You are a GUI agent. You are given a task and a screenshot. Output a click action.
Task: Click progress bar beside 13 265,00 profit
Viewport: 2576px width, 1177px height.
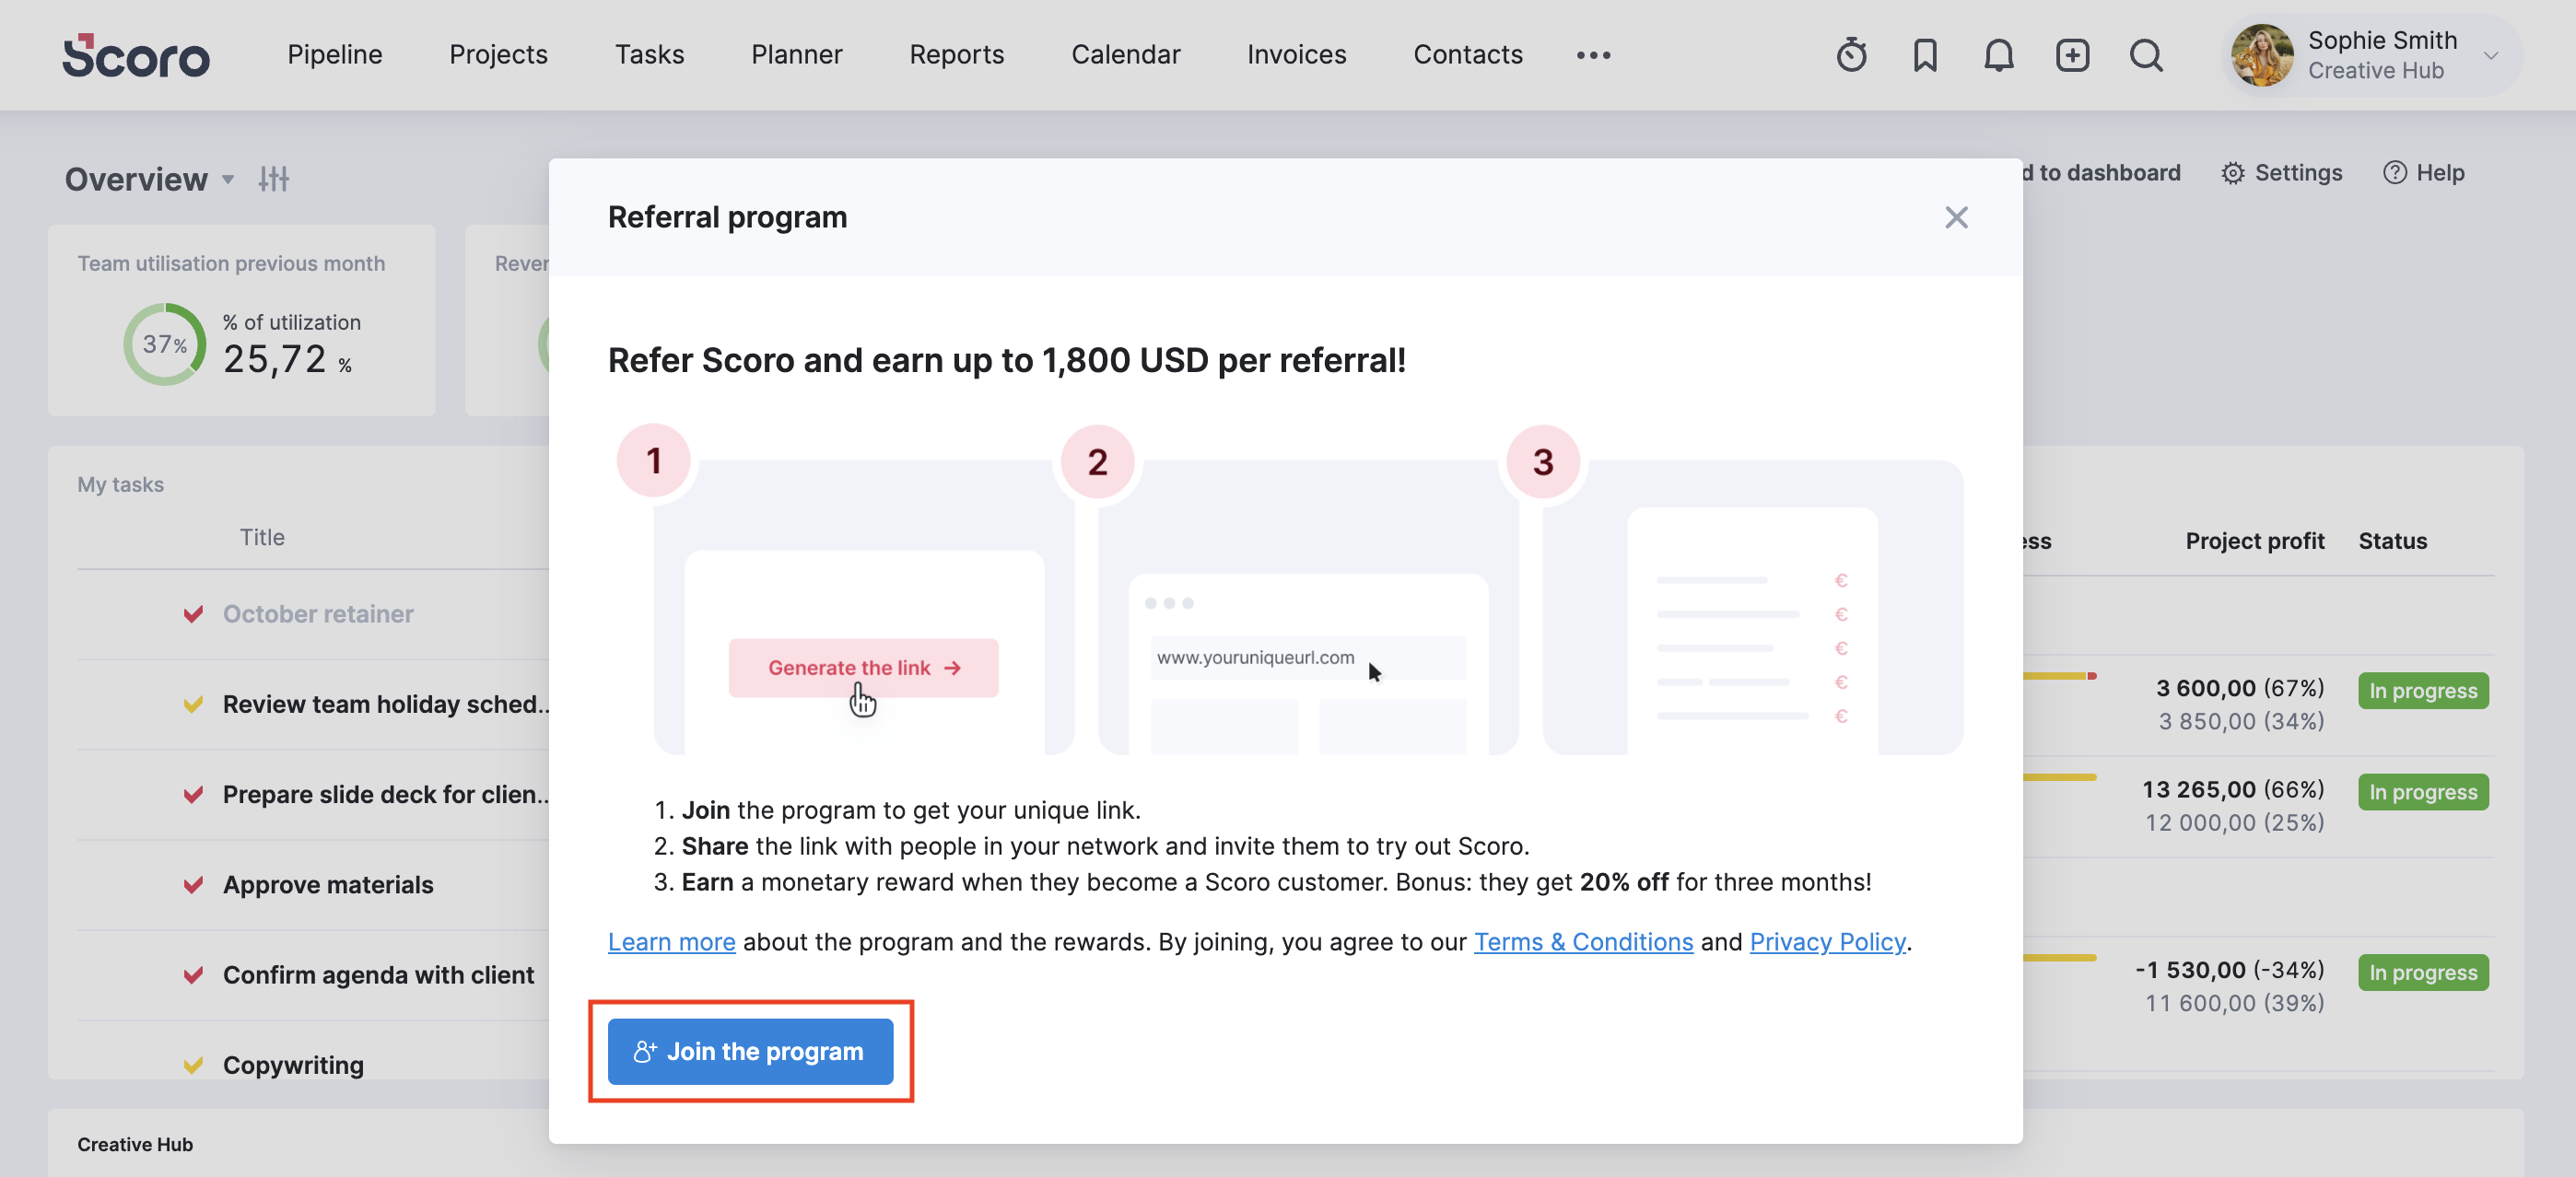click(x=2059, y=777)
